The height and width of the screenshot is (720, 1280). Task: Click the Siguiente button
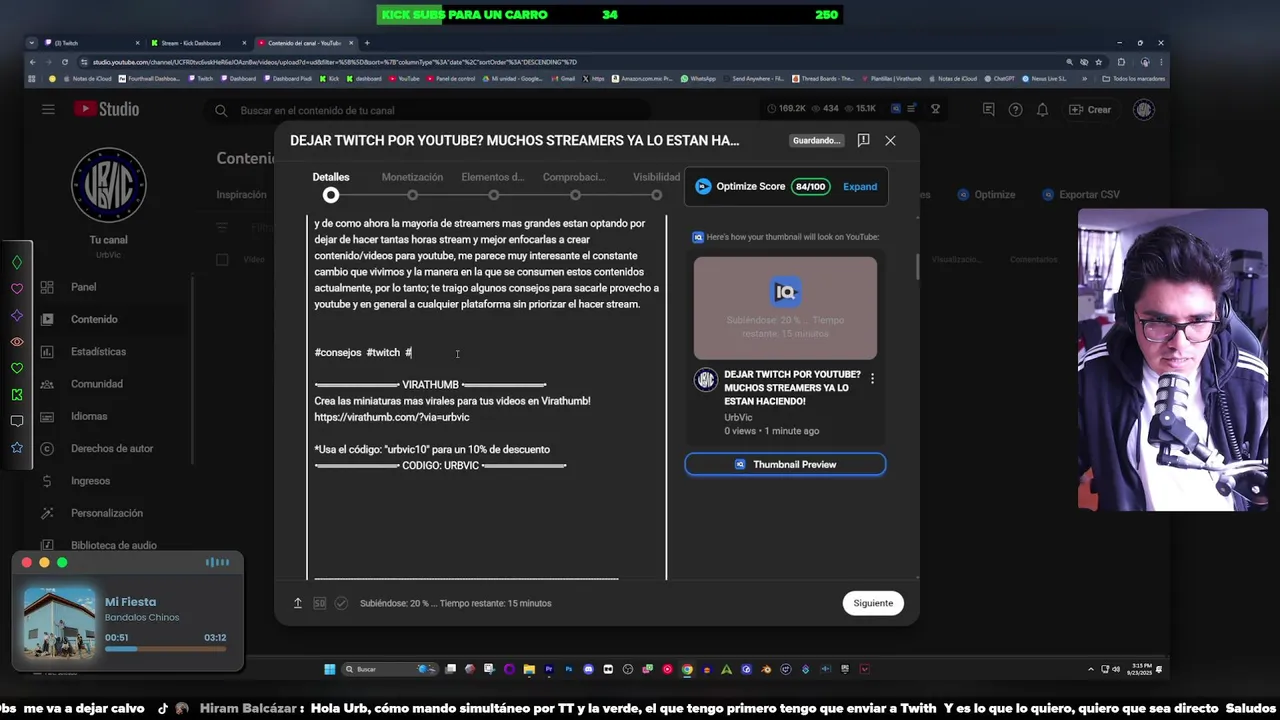pyautogui.click(x=873, y=603)
